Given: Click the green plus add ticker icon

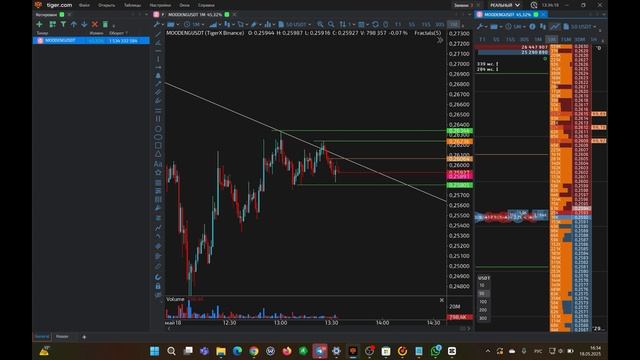Looking at the screenshot, I should [40, 24].
